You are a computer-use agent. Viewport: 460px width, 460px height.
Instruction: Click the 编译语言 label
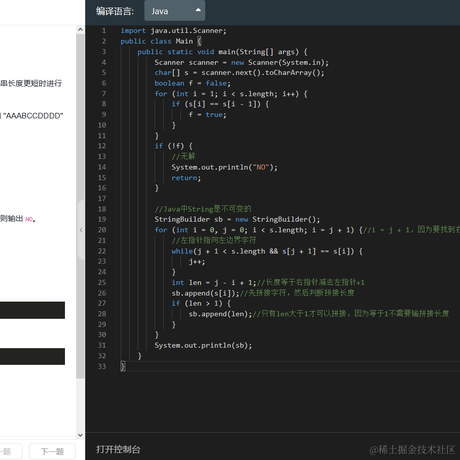click(115, 11)
